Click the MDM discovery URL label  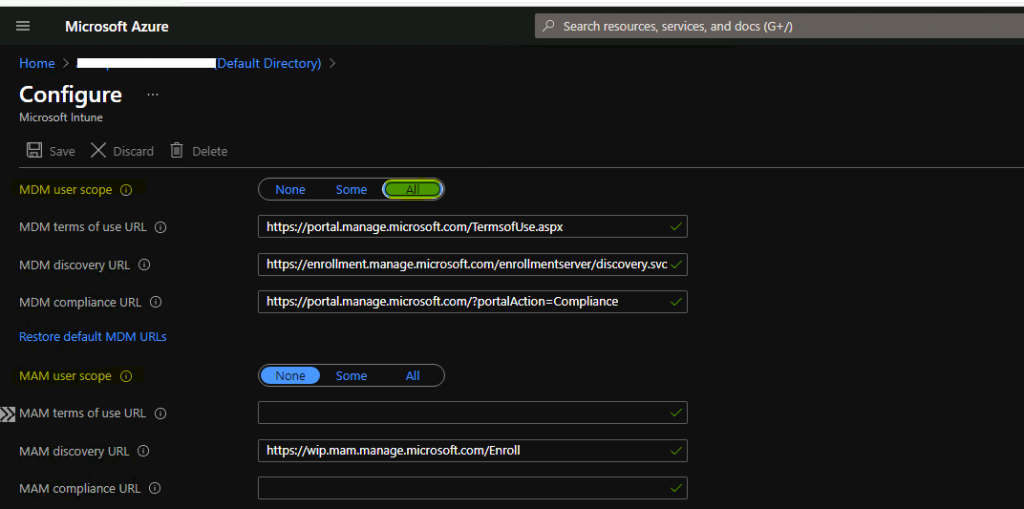tap(74, 265)
